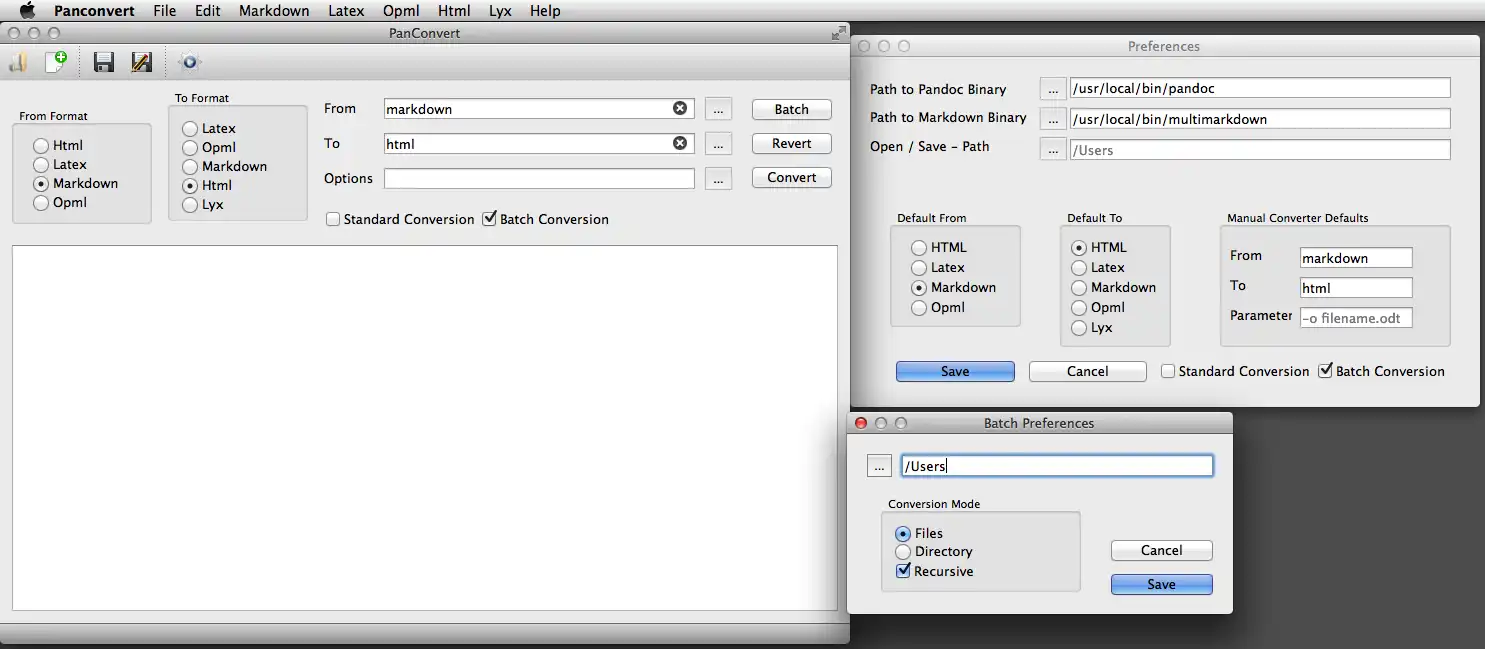Browse From formats with the ellipsis button
The width and height of the screenshot is (1485, 649).
(x=719, y=109)
